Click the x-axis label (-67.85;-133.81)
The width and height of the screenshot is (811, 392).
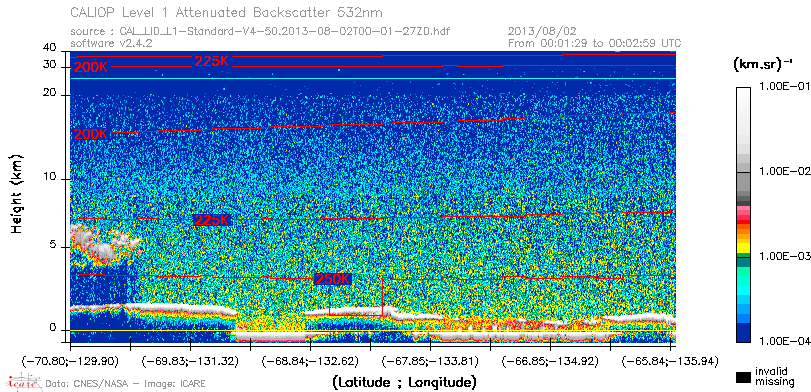point(430,361)
